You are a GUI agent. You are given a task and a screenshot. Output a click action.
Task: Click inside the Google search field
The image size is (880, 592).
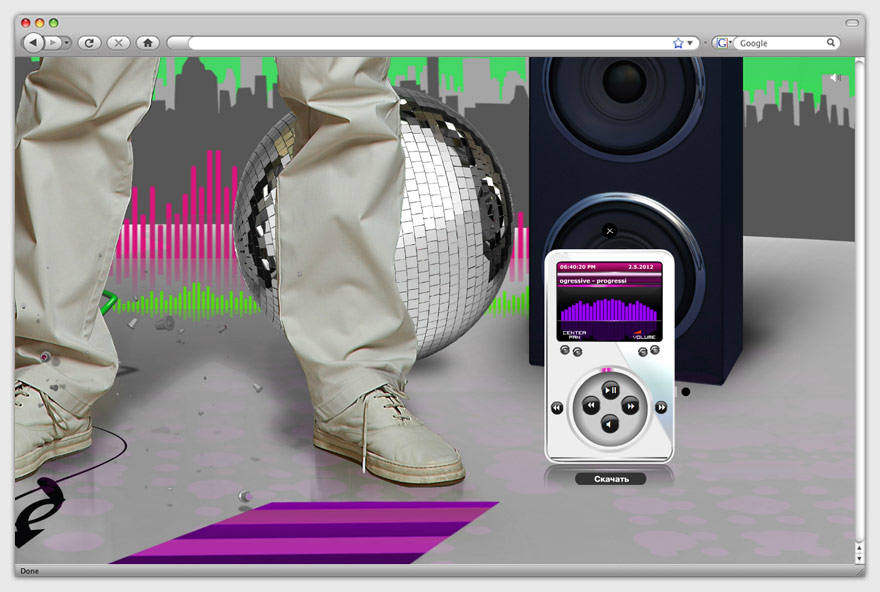(780, 43)
